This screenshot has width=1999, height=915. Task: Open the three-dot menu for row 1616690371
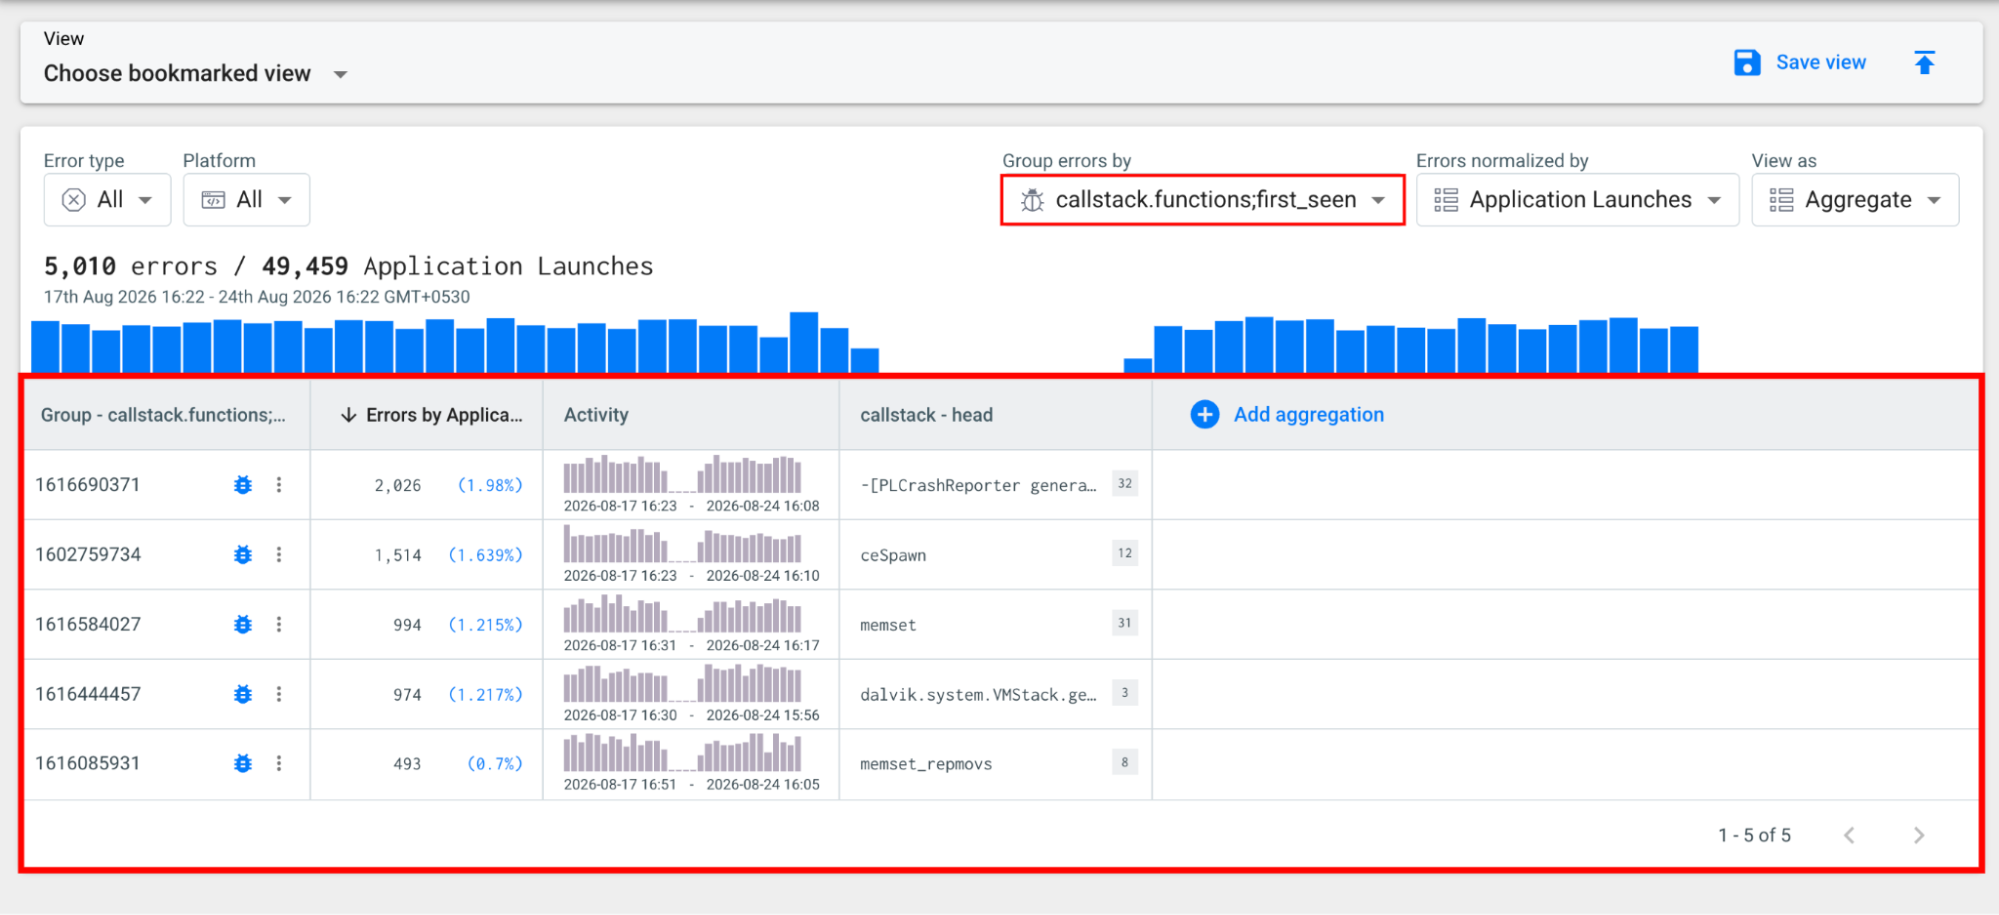pos(279,485)
